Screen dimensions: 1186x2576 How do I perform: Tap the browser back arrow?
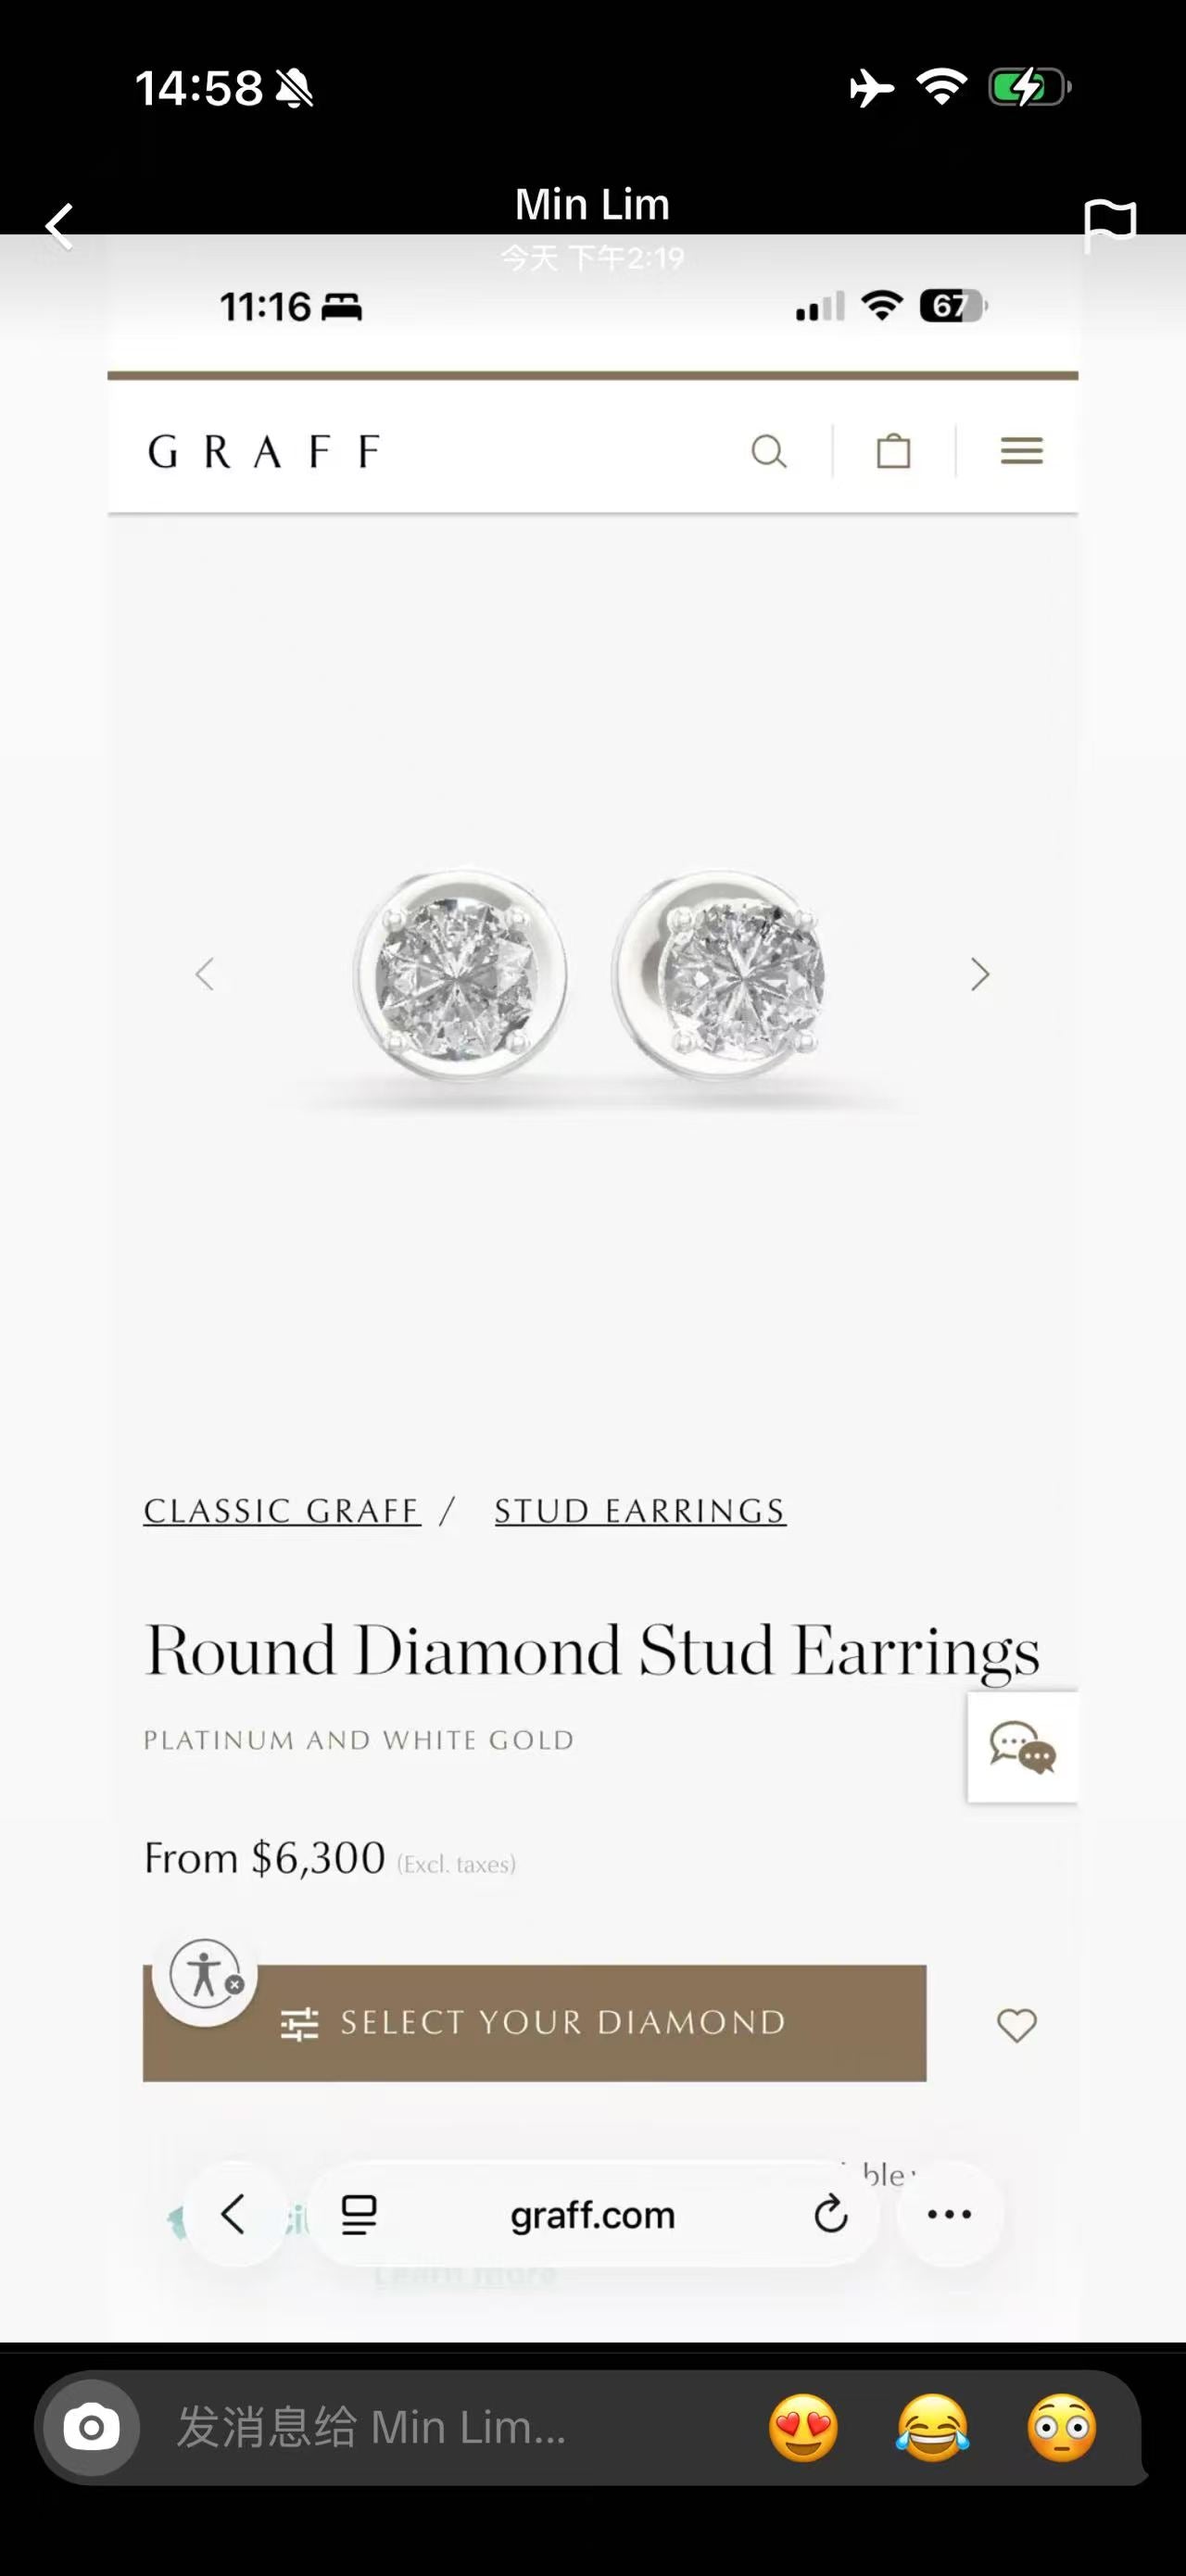234,2214
